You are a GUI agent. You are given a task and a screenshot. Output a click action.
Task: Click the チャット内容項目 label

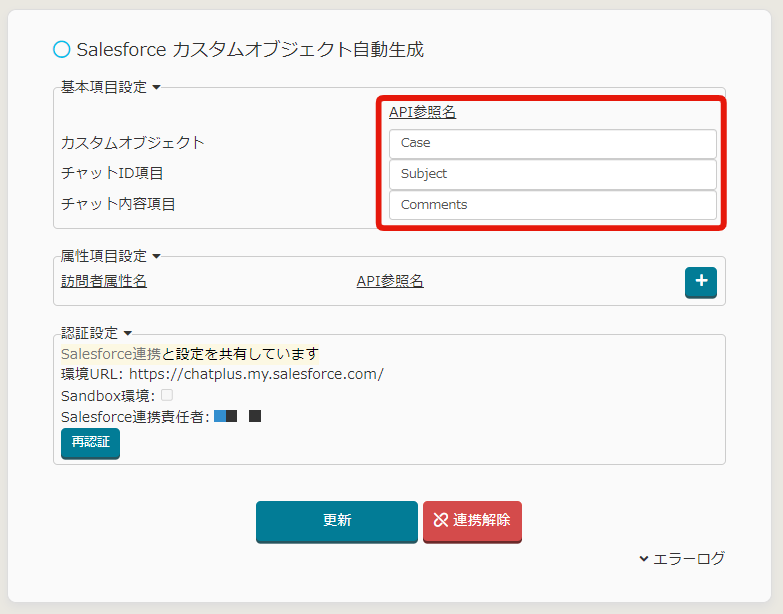[x=118, y=204]
